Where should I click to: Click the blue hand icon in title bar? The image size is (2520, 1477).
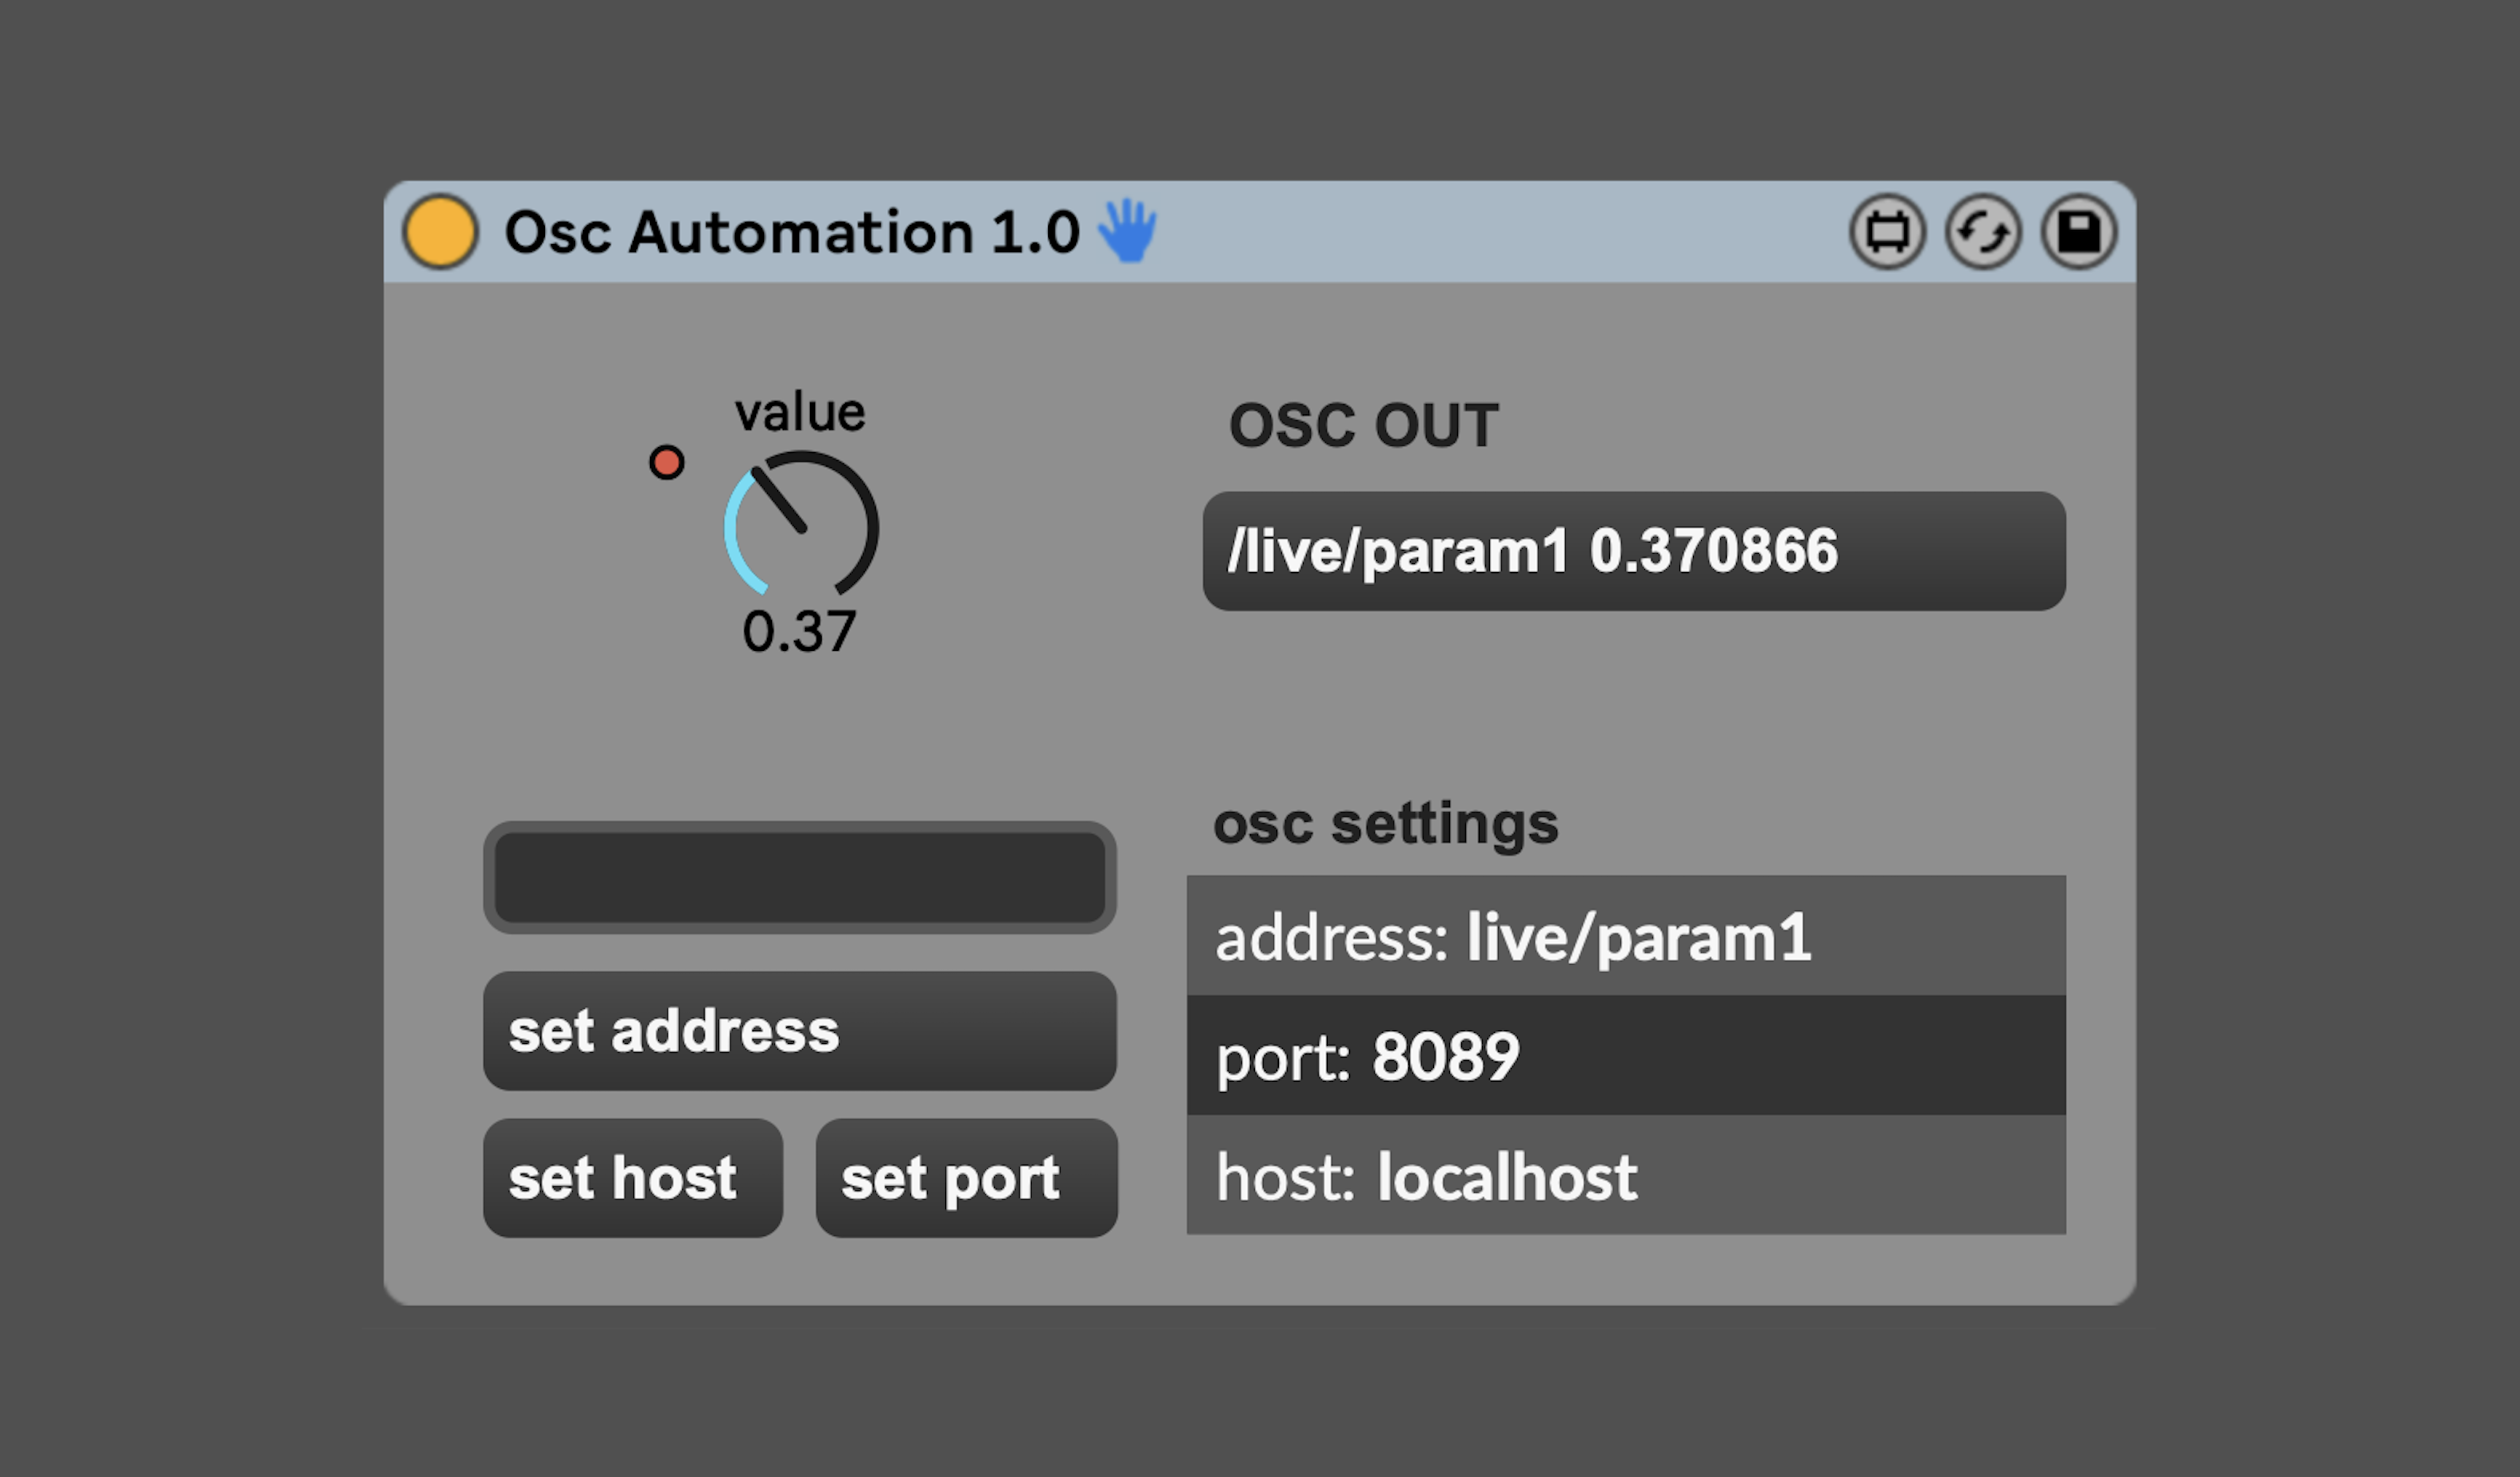(x=1127, y=231)
